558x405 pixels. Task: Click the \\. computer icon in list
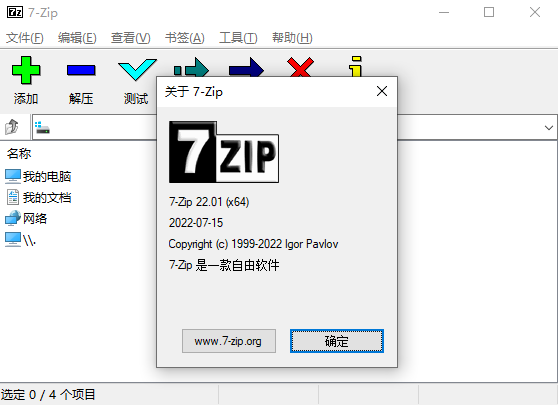13,240
